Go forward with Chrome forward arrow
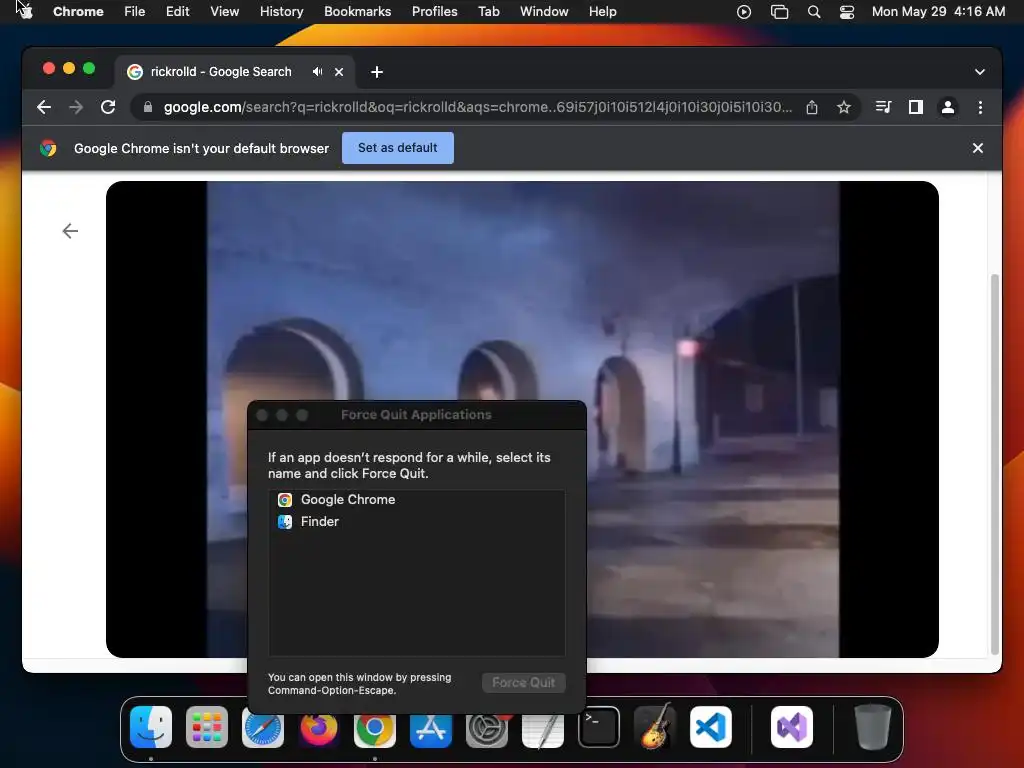The height and width of the screenshot is (768, 1024). point(76,107)
